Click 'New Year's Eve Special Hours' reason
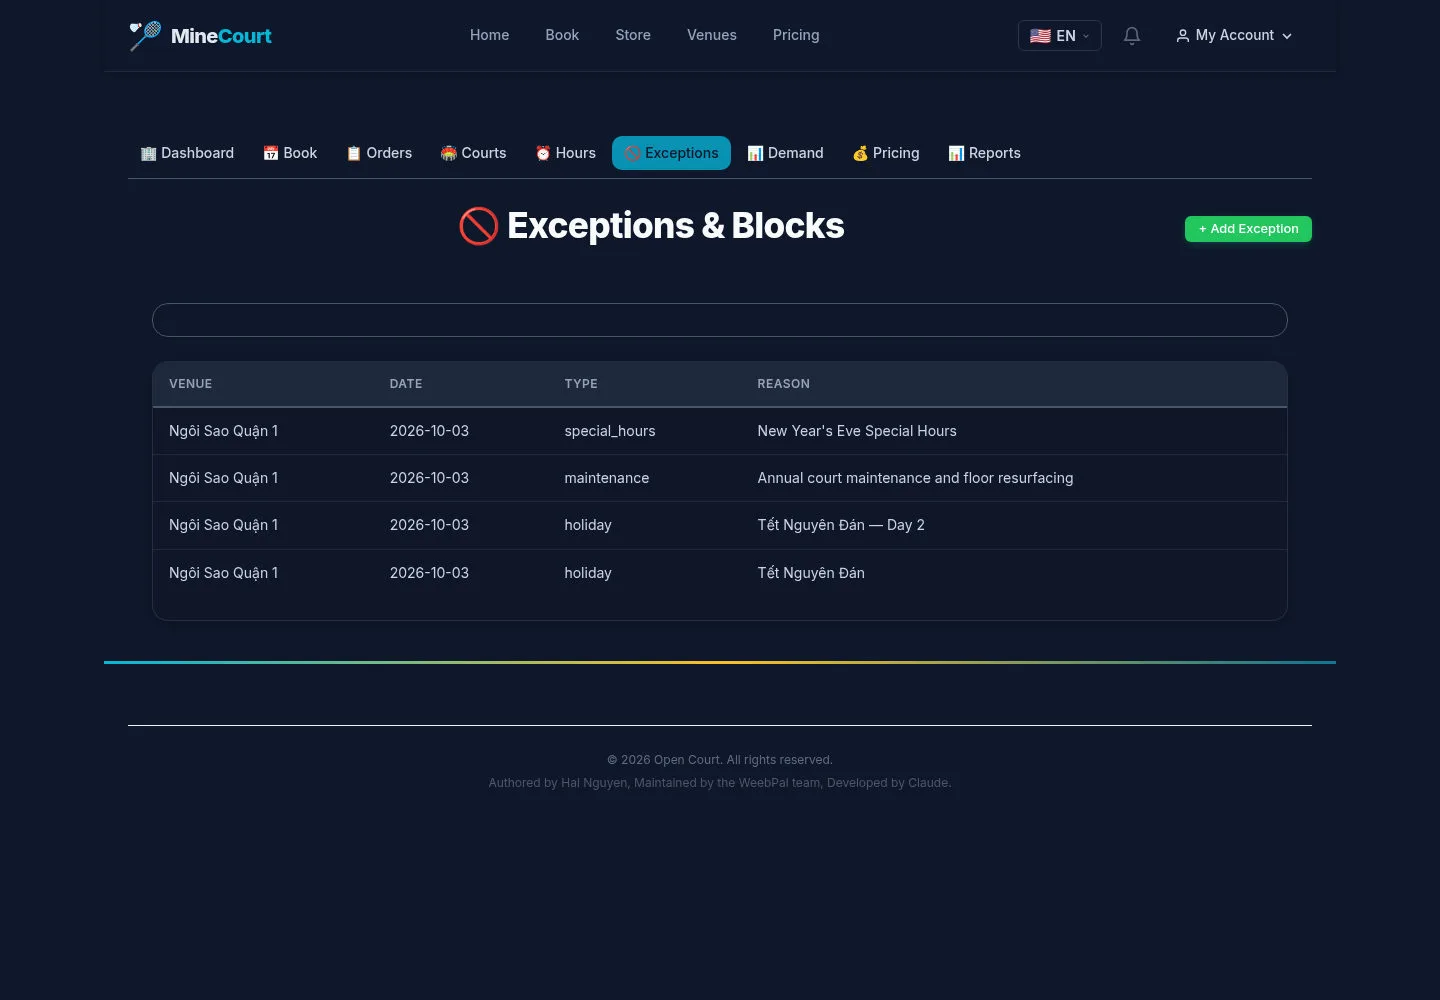The image size is (1440, 1000). (857, 431)
